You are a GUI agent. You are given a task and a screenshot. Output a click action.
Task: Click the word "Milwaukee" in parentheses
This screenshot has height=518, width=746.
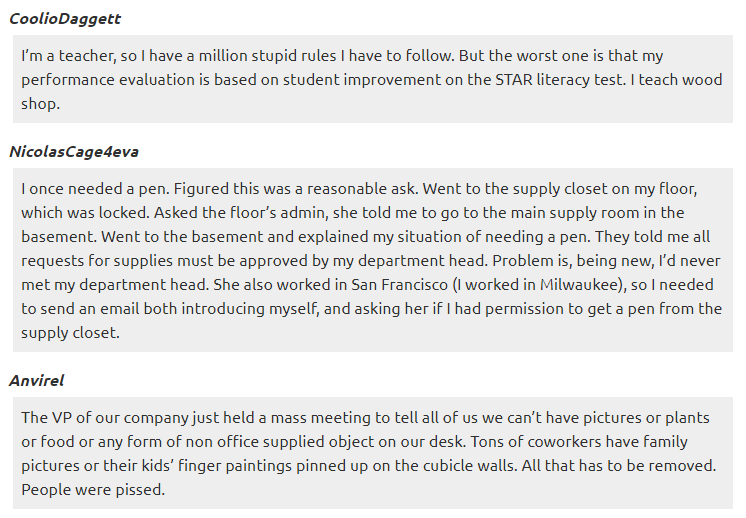click(x=581, y=285)
